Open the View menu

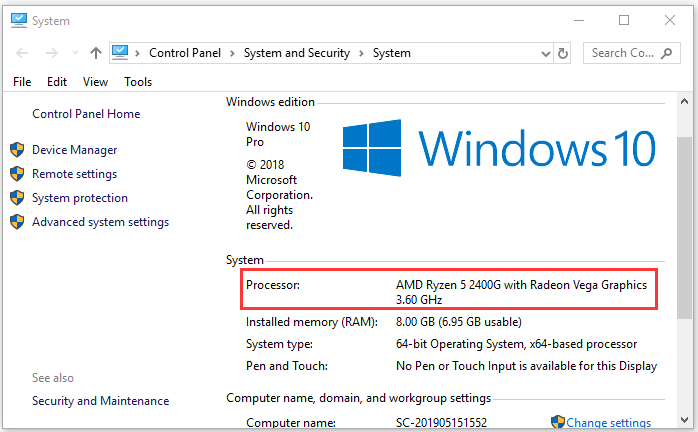click(x=96, y=82)
